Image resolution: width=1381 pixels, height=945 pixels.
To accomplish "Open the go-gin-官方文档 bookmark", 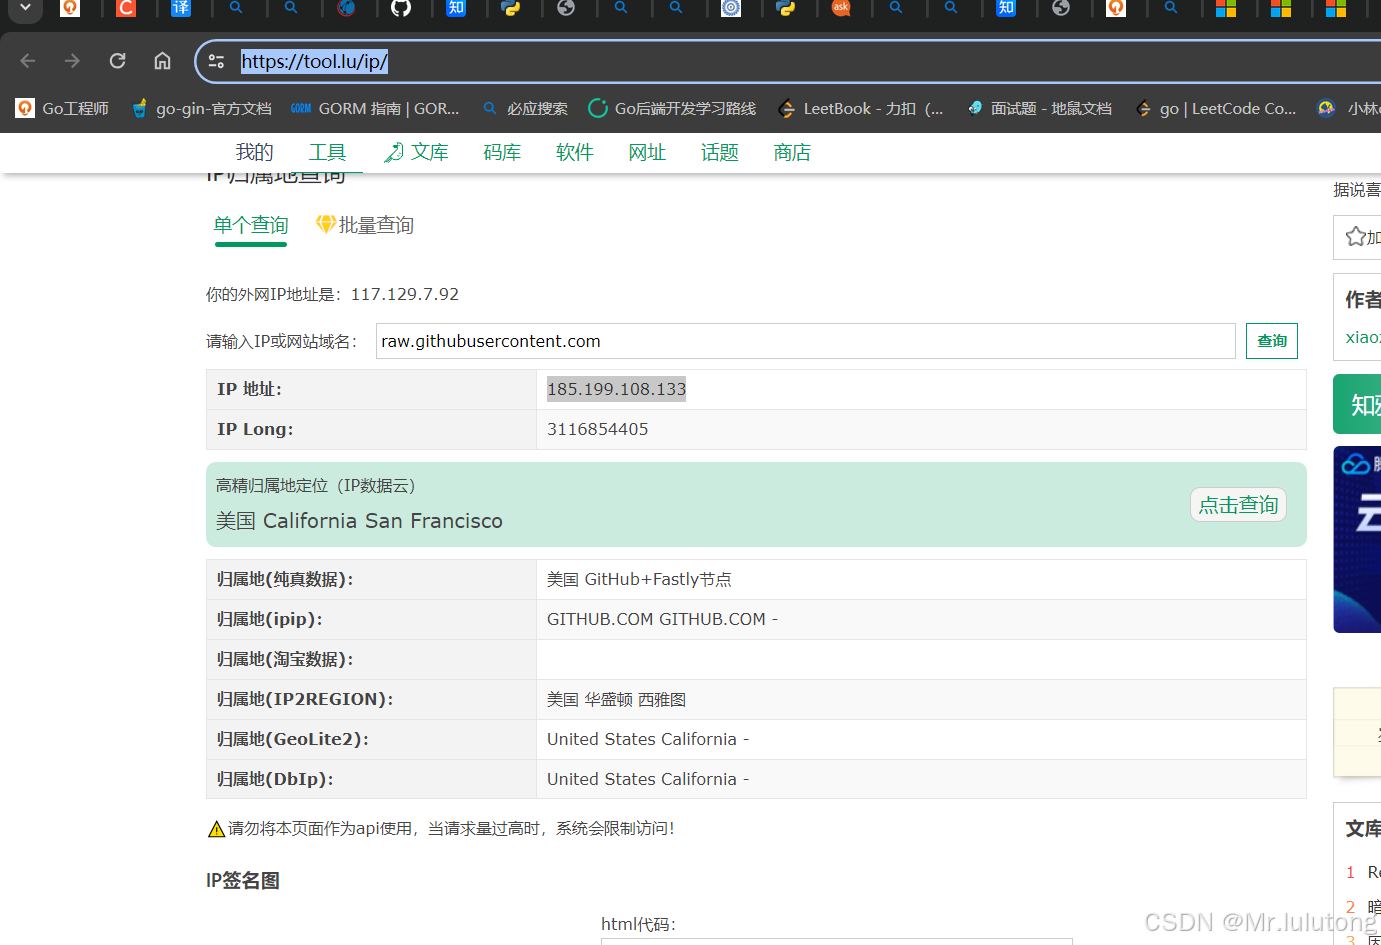I will [x=201, y=108].
